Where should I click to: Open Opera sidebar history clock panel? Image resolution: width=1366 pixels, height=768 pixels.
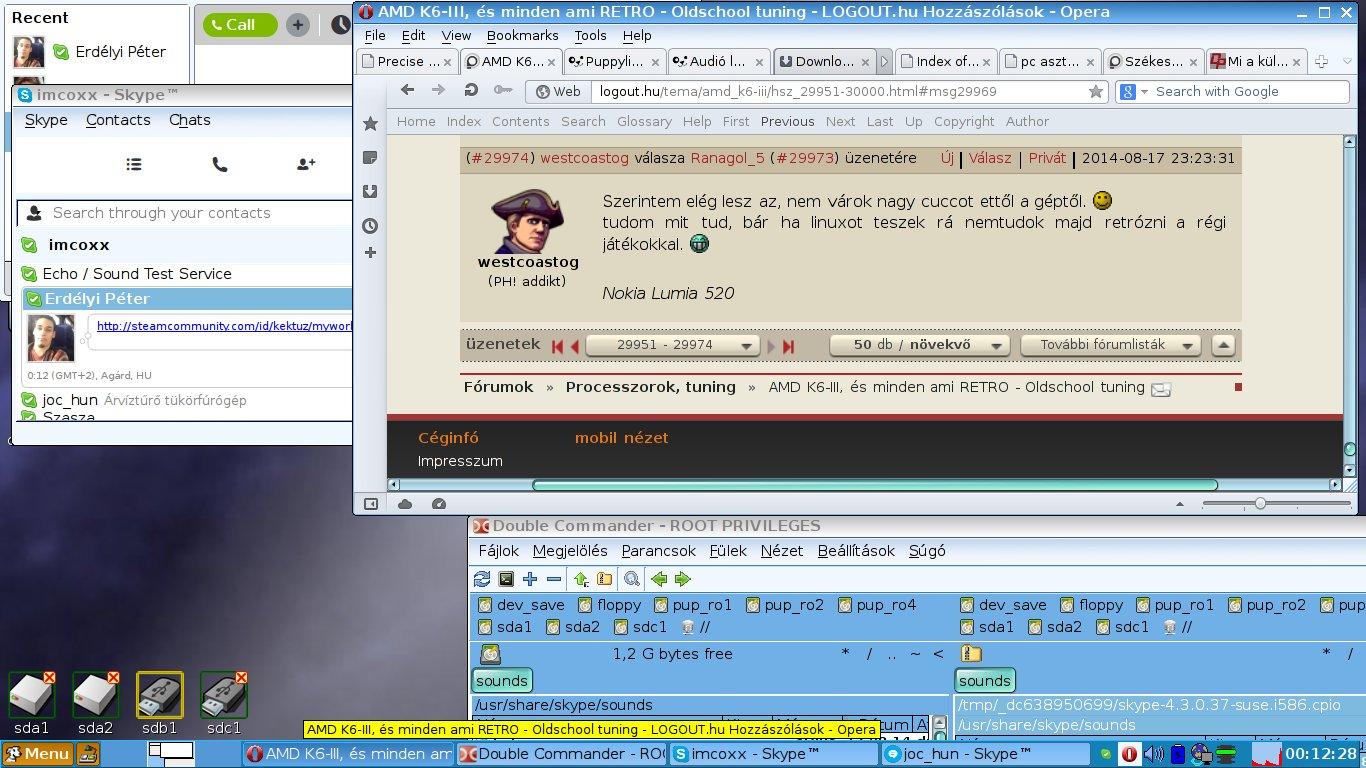[370, 225]
